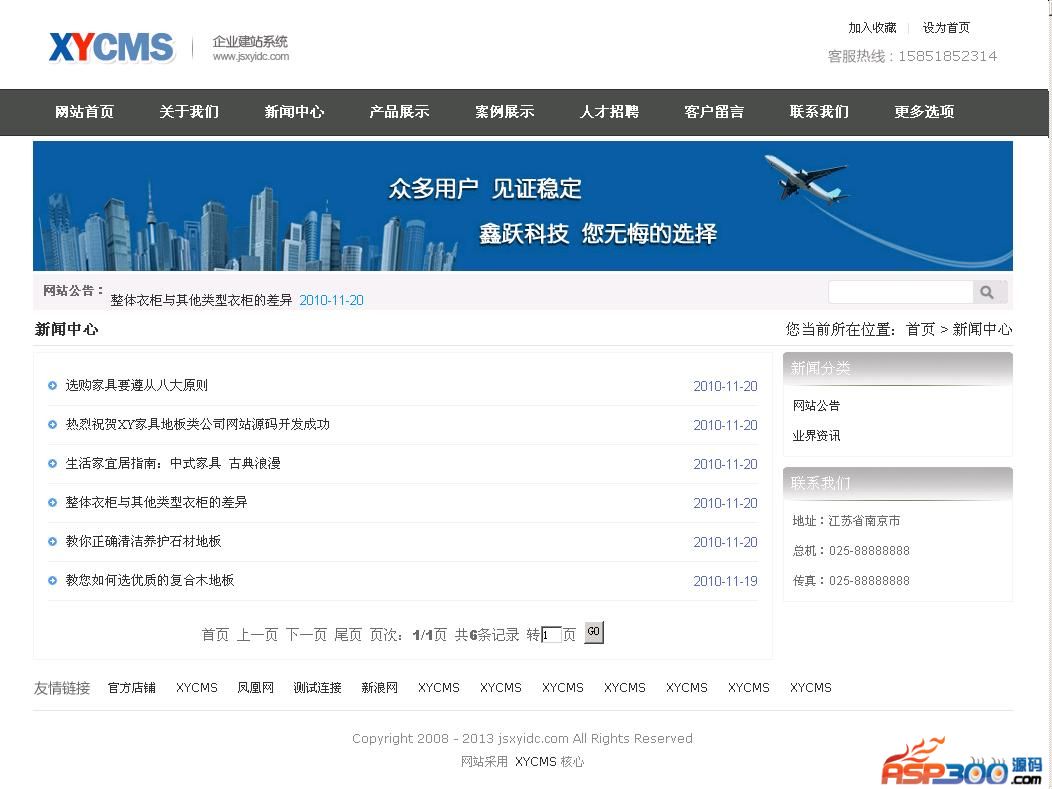Click the XYCMS logo in header
This screenshot has width=1052, height=789.
[x=112, y=48]
